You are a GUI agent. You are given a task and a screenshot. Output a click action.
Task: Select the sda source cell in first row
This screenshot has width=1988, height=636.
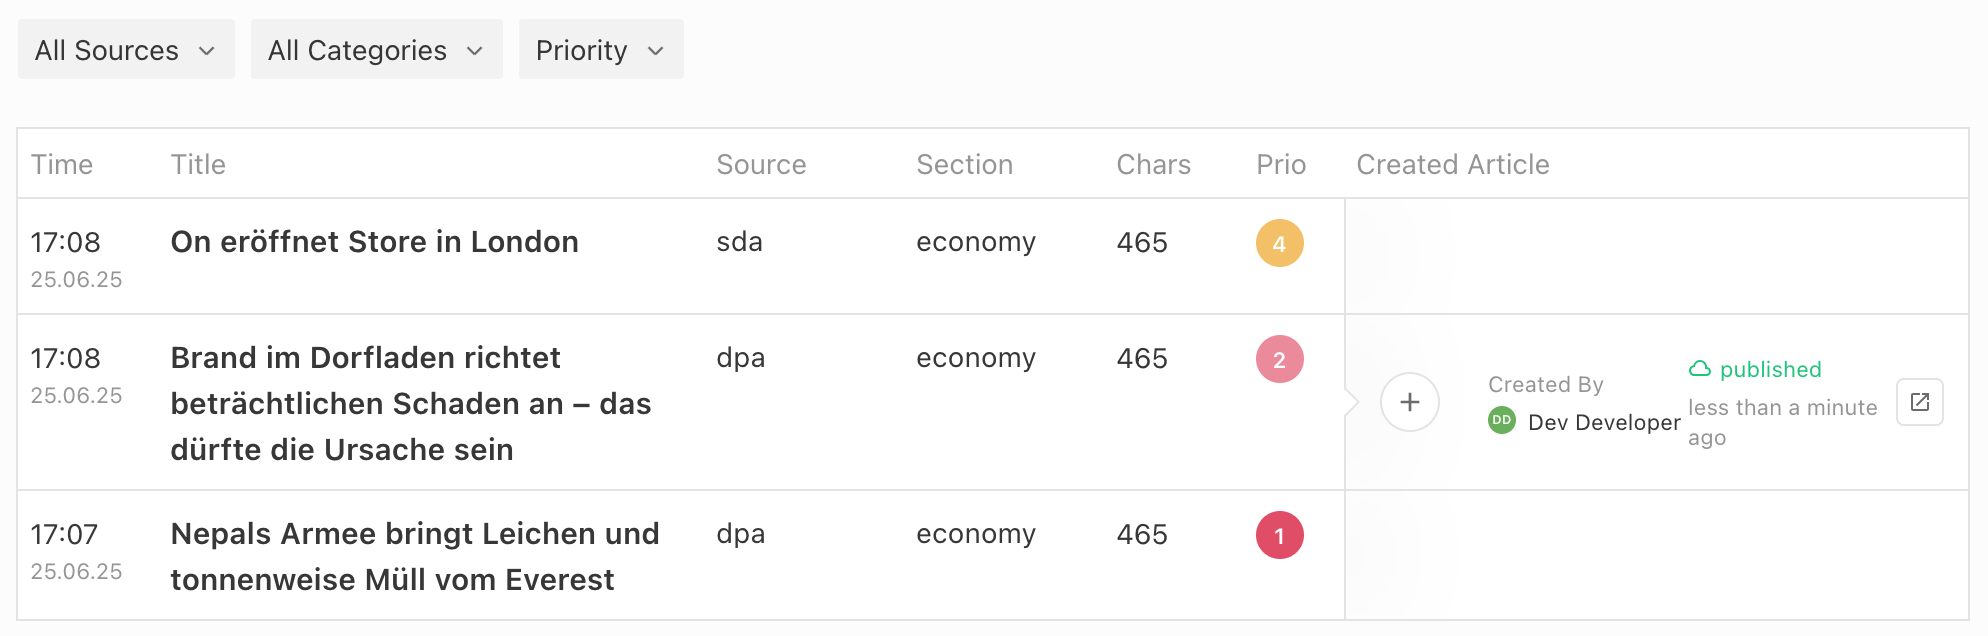[739, 242]
